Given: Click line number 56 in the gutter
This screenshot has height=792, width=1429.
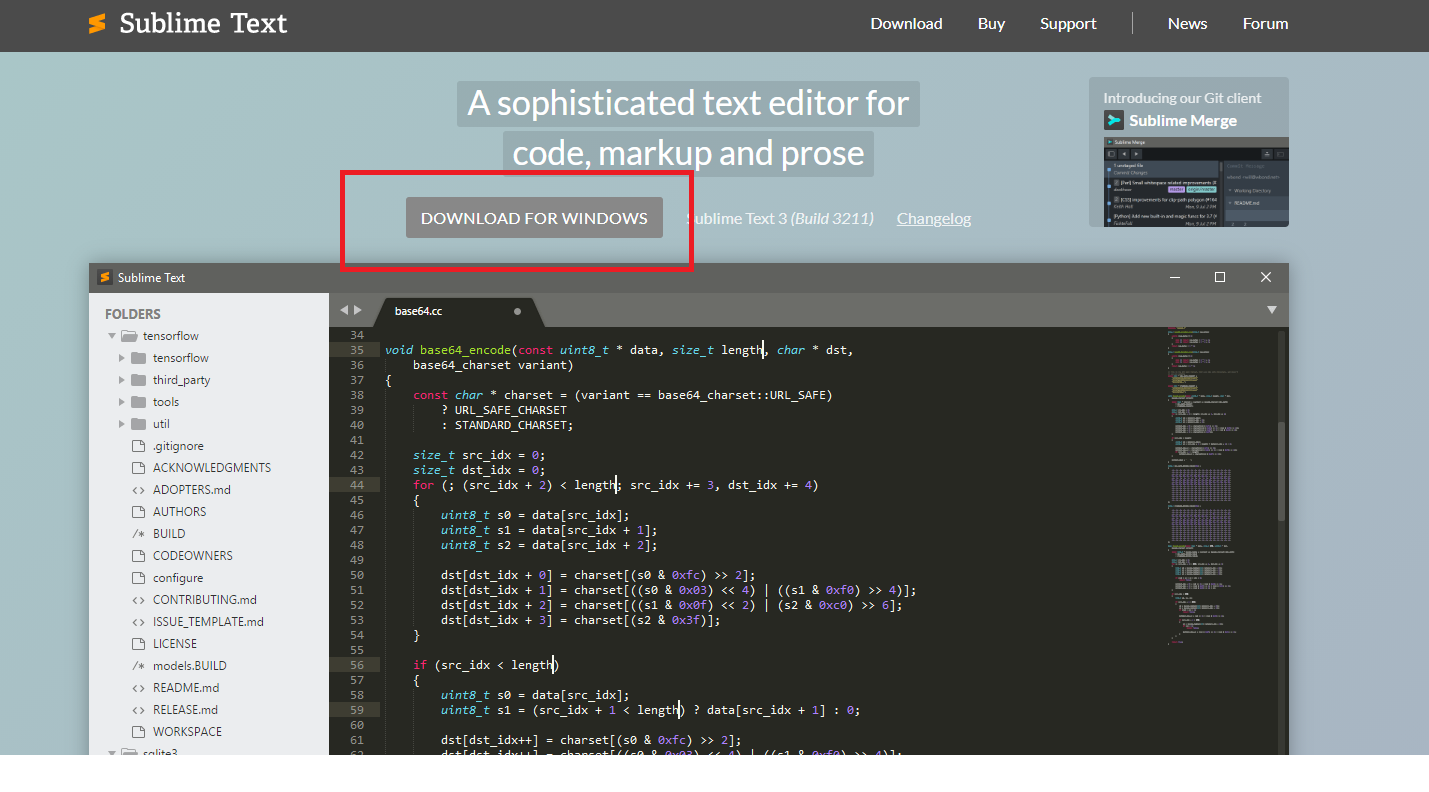Looking at the screenshot, I should [357, 665].
